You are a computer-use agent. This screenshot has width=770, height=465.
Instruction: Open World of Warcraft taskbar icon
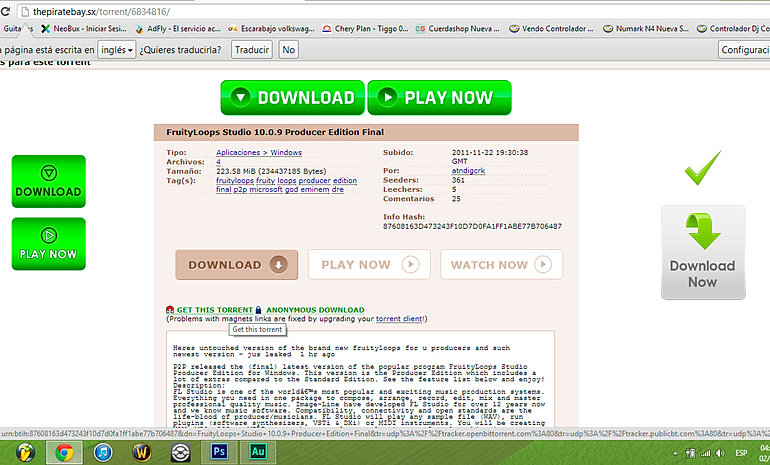coord(141,452)
